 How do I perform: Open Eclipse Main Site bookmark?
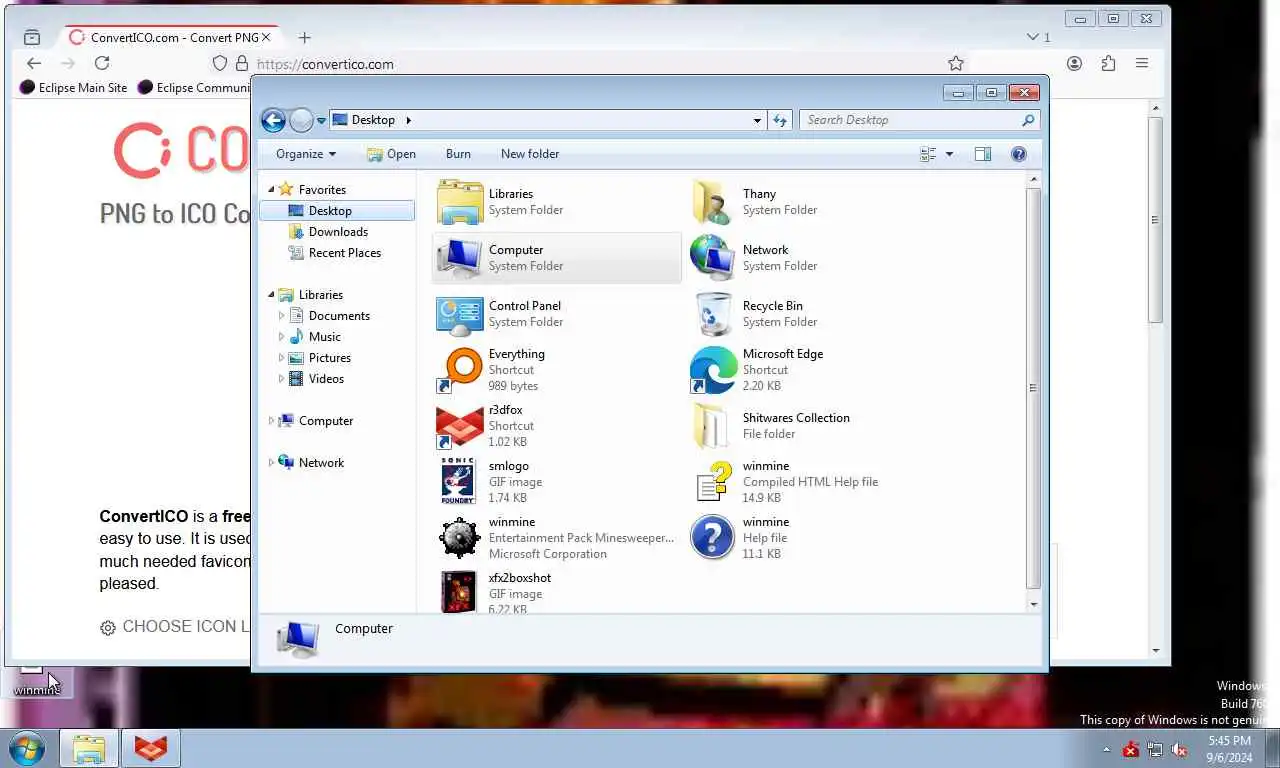[74, 87]
